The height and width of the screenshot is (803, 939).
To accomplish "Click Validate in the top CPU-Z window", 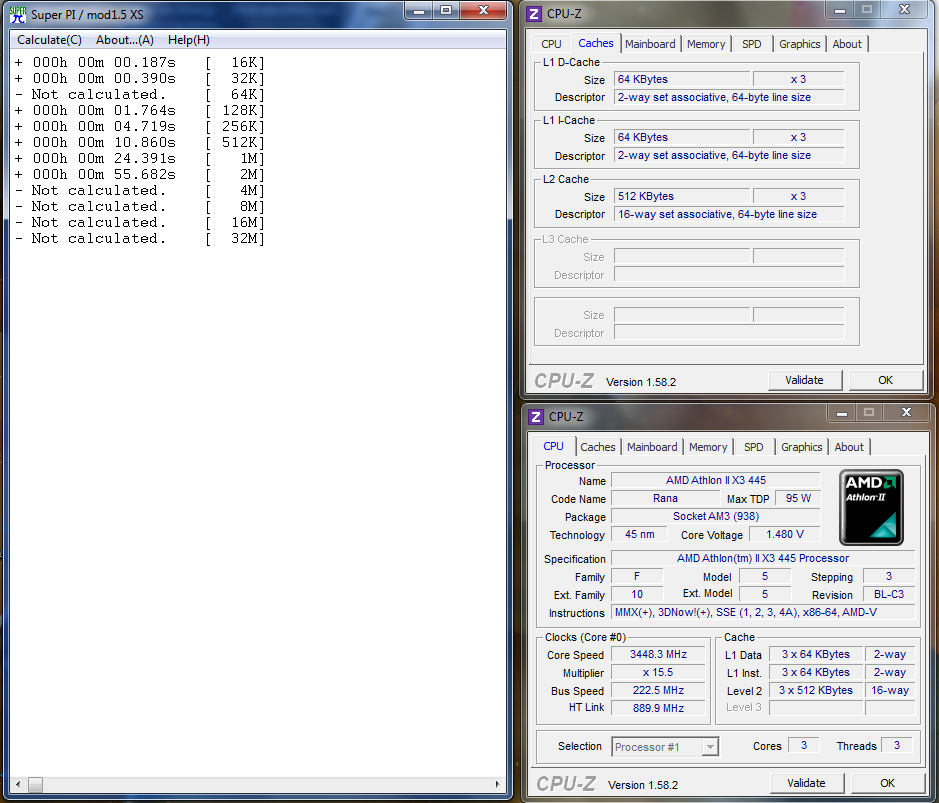I will [804, 380].
